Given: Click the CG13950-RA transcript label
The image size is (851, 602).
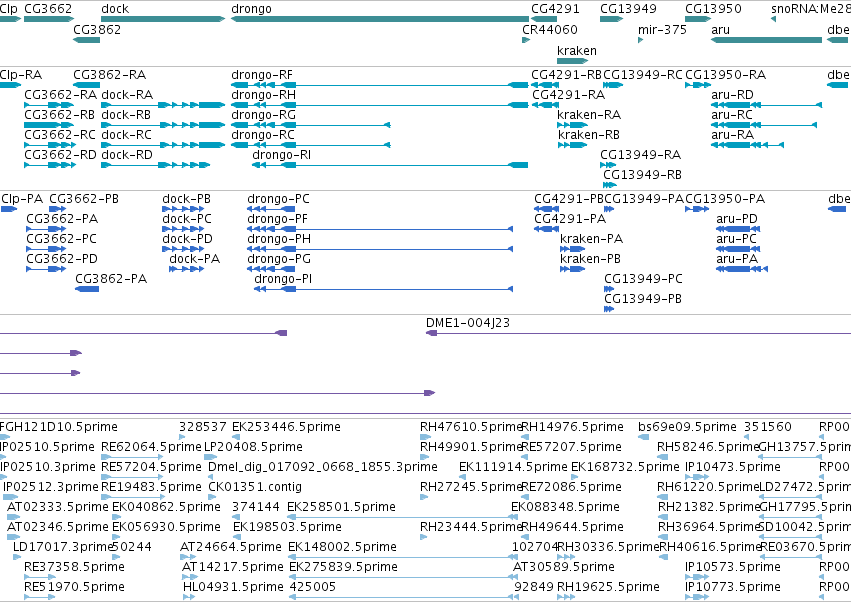Looking at the screenshot, I should point(726,74).
